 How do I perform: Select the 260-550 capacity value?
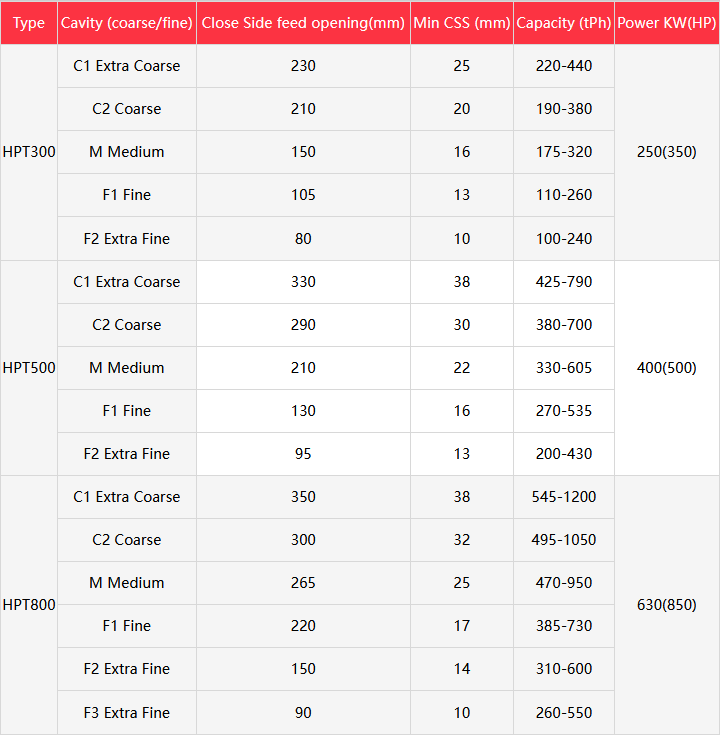coord(564,713)
